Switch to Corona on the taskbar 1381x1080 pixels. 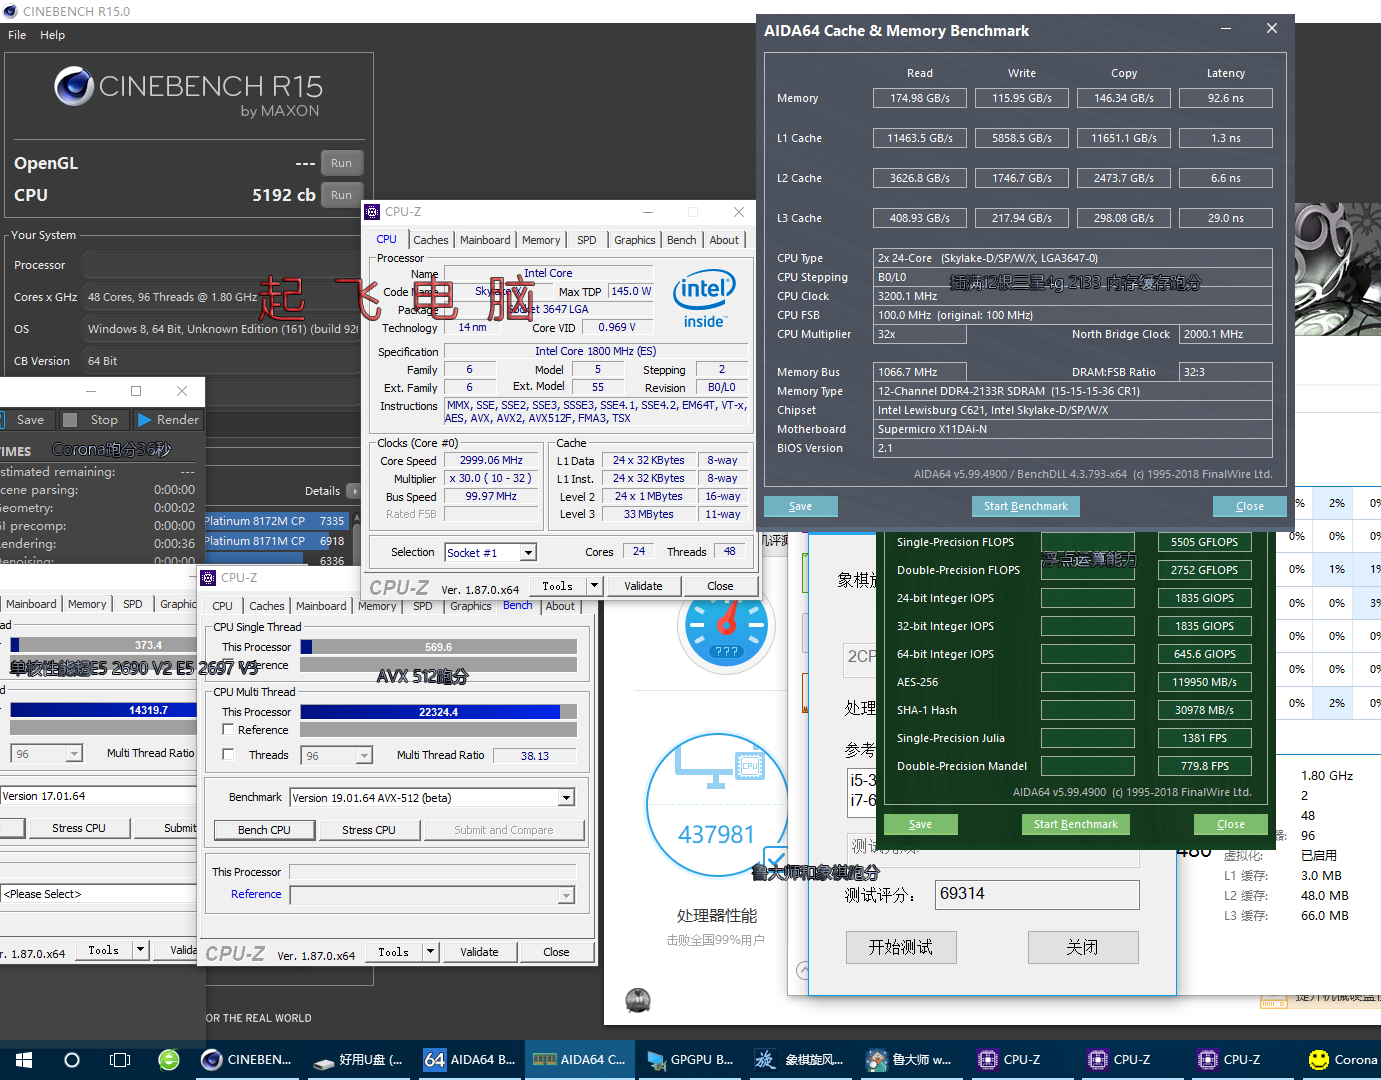coord(1343,1060)
